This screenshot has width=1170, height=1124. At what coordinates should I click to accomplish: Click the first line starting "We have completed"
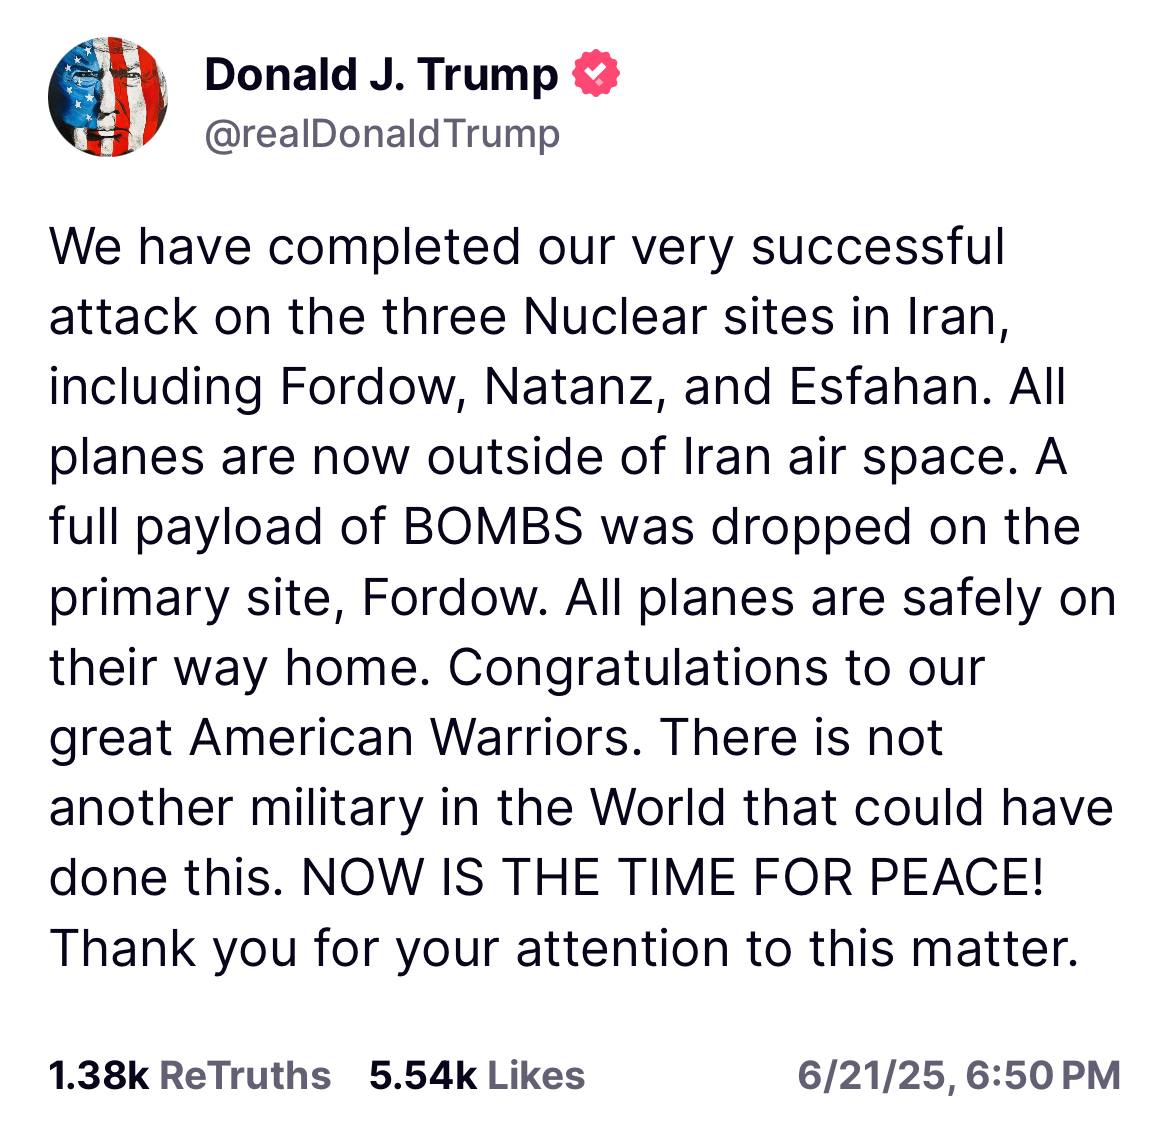tap(527, 248)
